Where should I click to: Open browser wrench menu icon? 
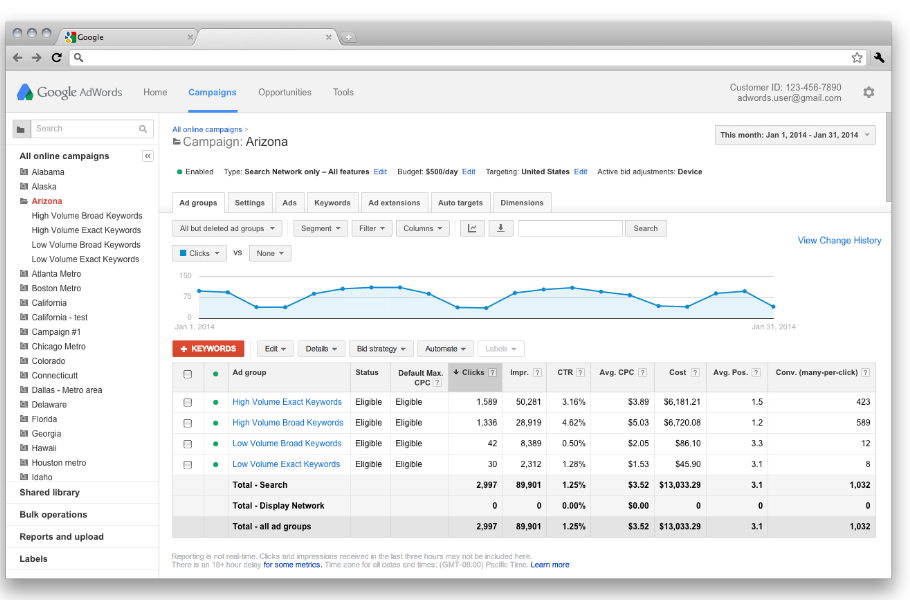[x=879, y=58]
